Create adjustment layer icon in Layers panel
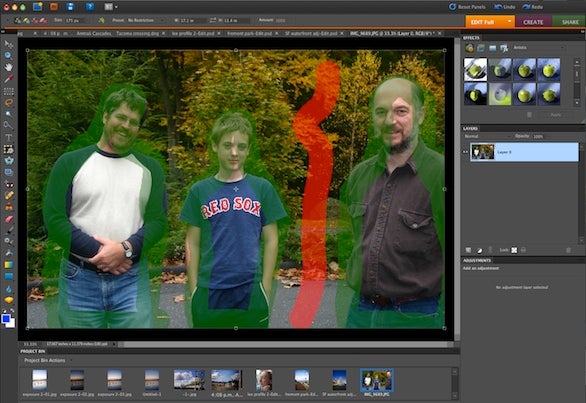Screen dimensions: 586x403 (x=479, y=250)
